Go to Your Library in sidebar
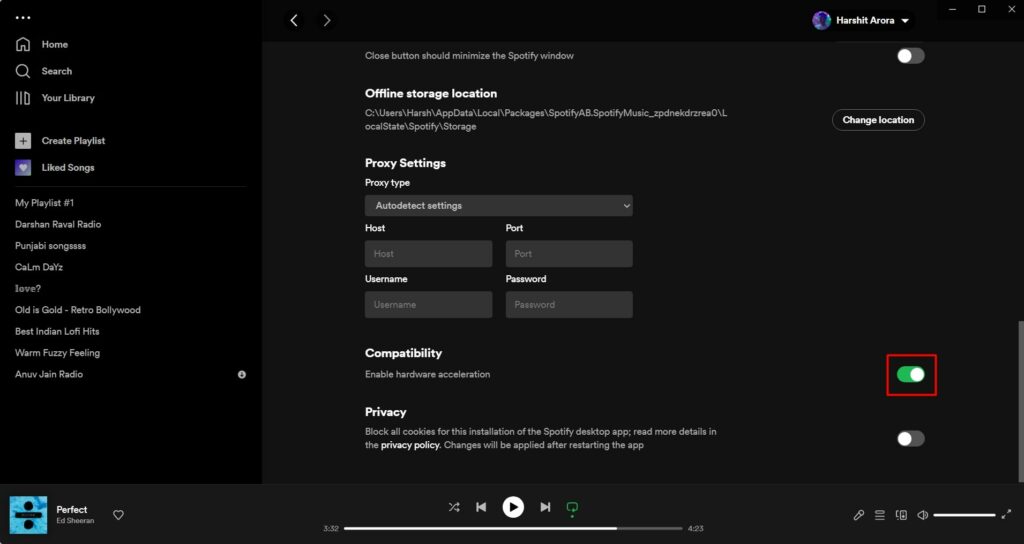The height and width of the screenshot is (544, 1024). 67,98
